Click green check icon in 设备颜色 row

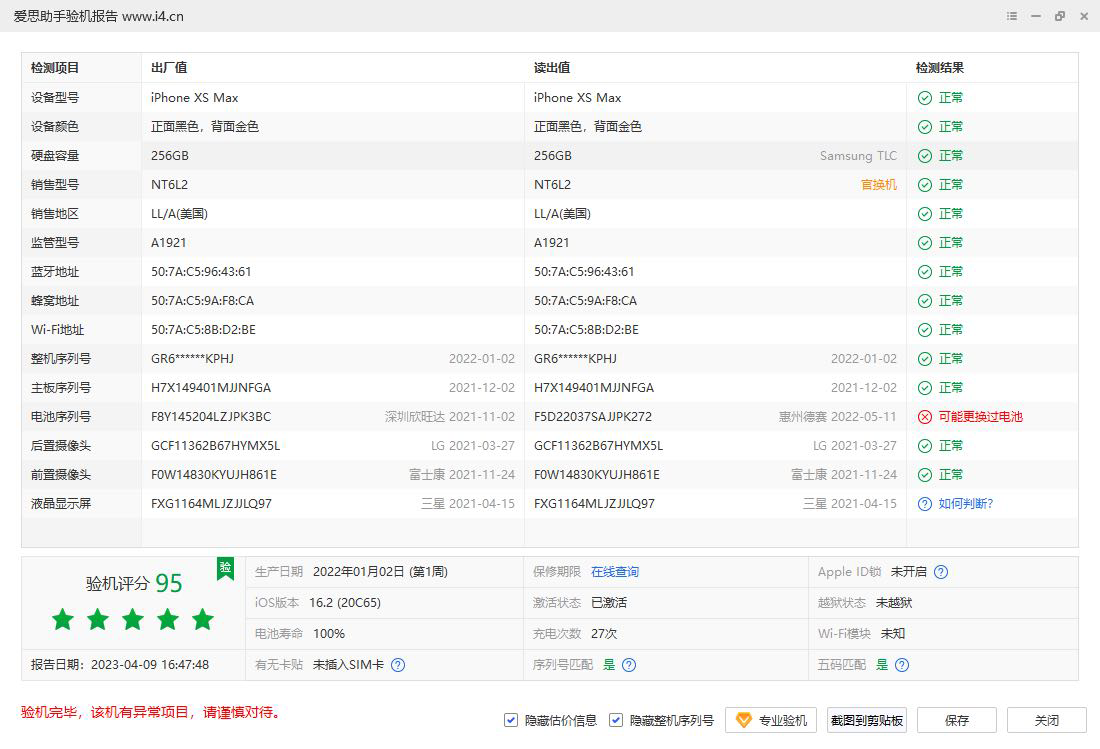point(925,127)
